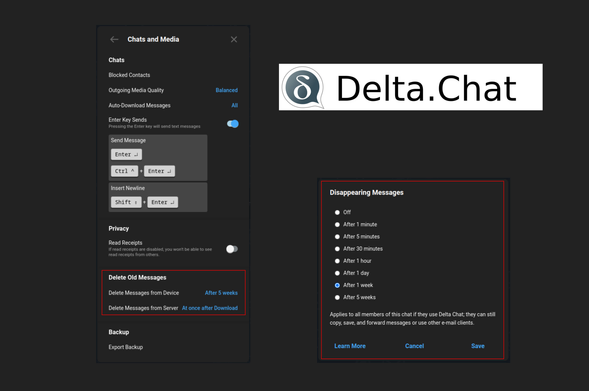Open Delete Messages from Device setting
Viewport: 589px width, 391px height.
click(173, 293)
